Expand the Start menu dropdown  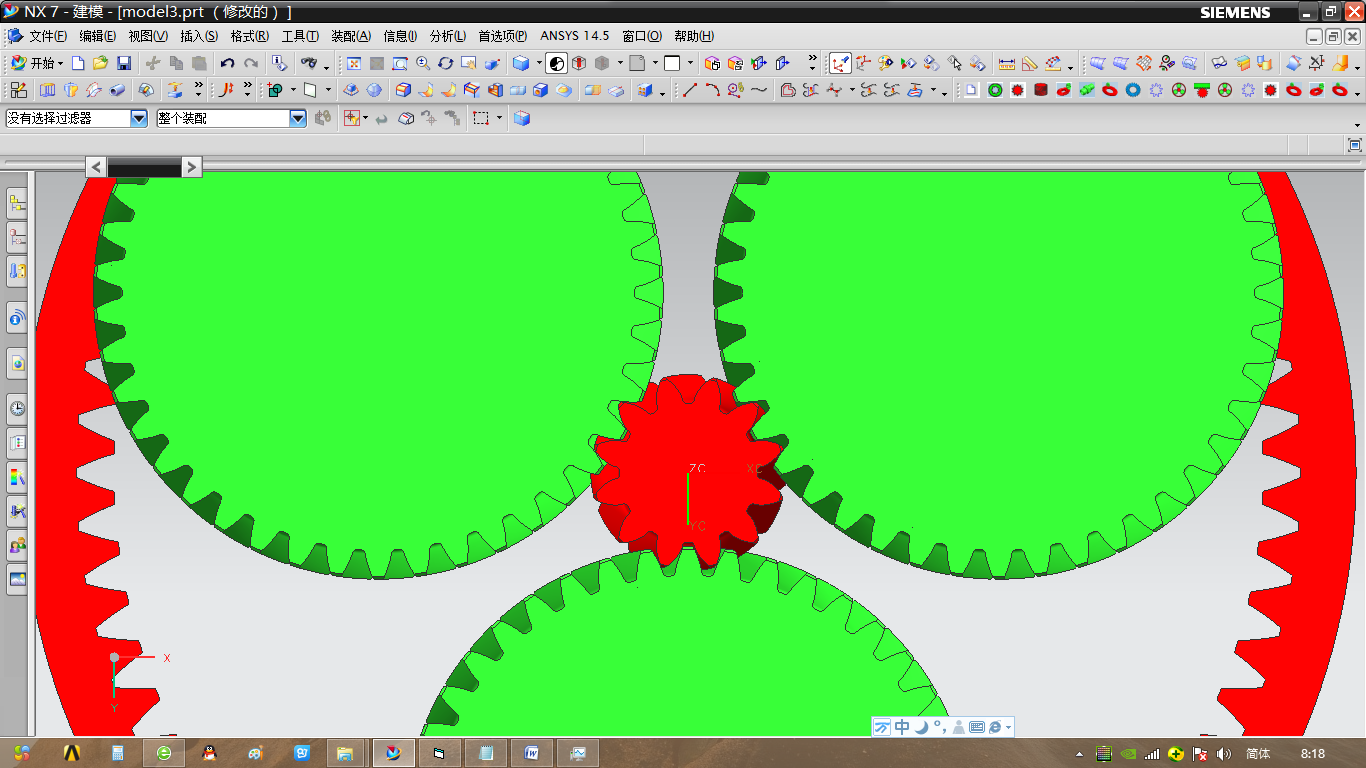pyautogui.click(x=61, y=63)
